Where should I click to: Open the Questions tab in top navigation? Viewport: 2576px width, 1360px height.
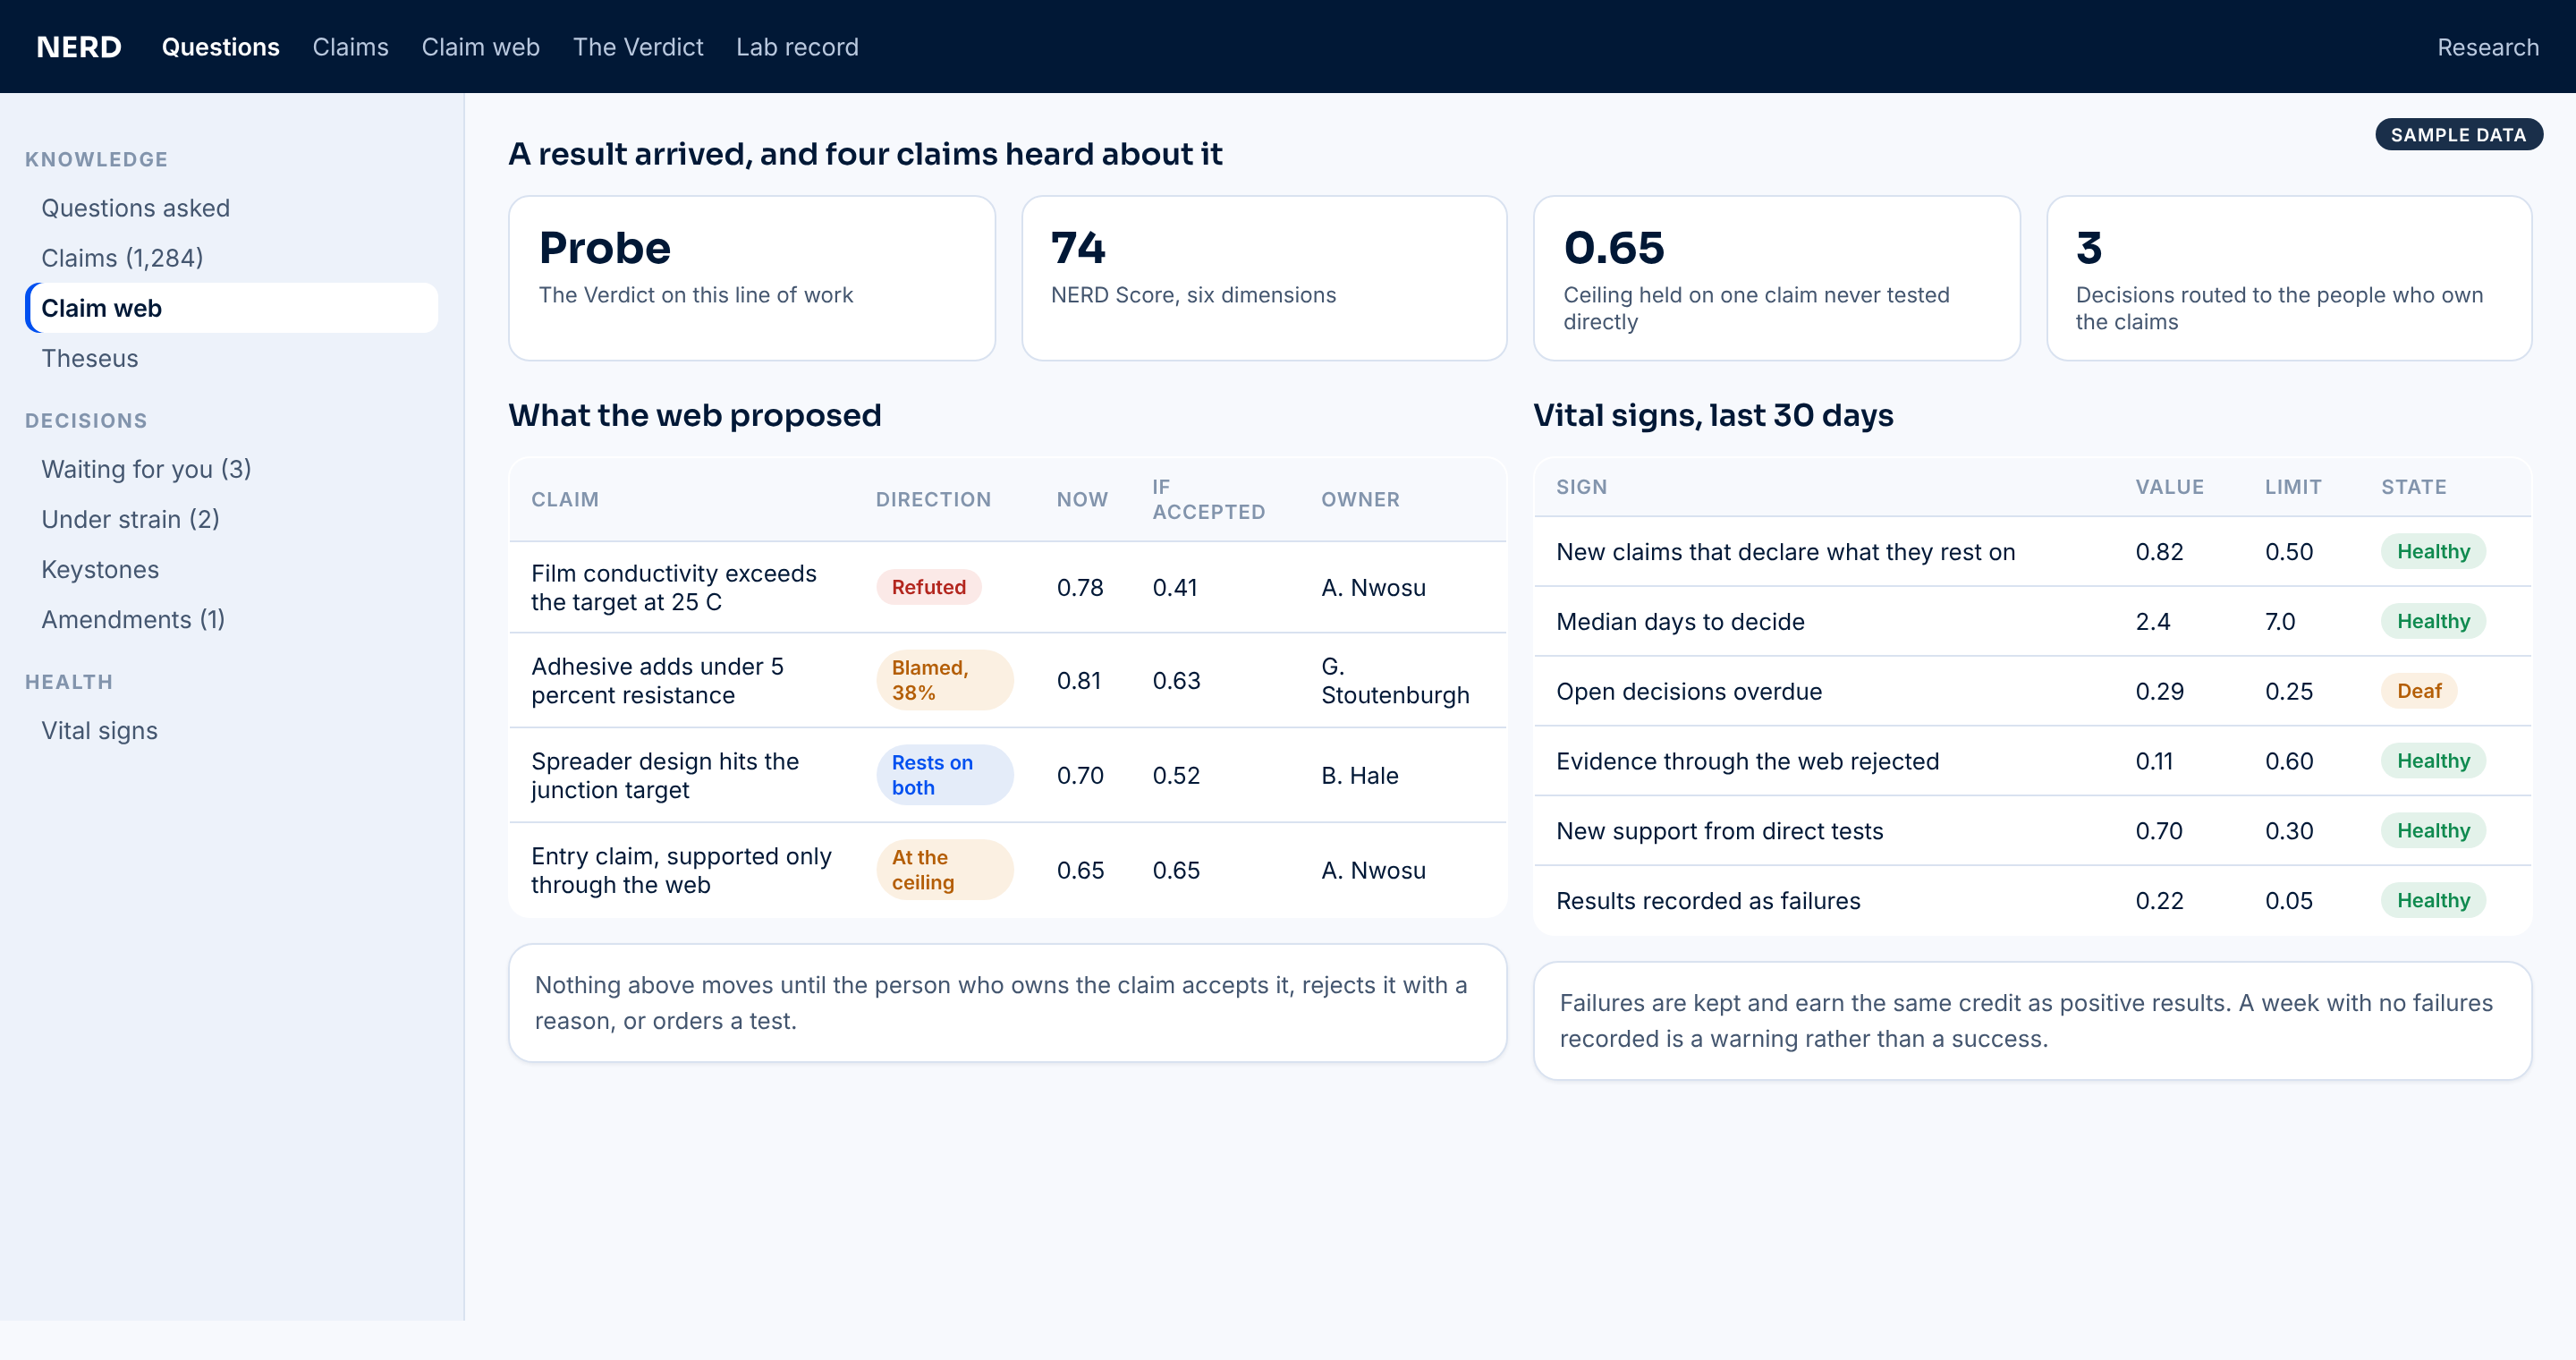coord(220,47)
